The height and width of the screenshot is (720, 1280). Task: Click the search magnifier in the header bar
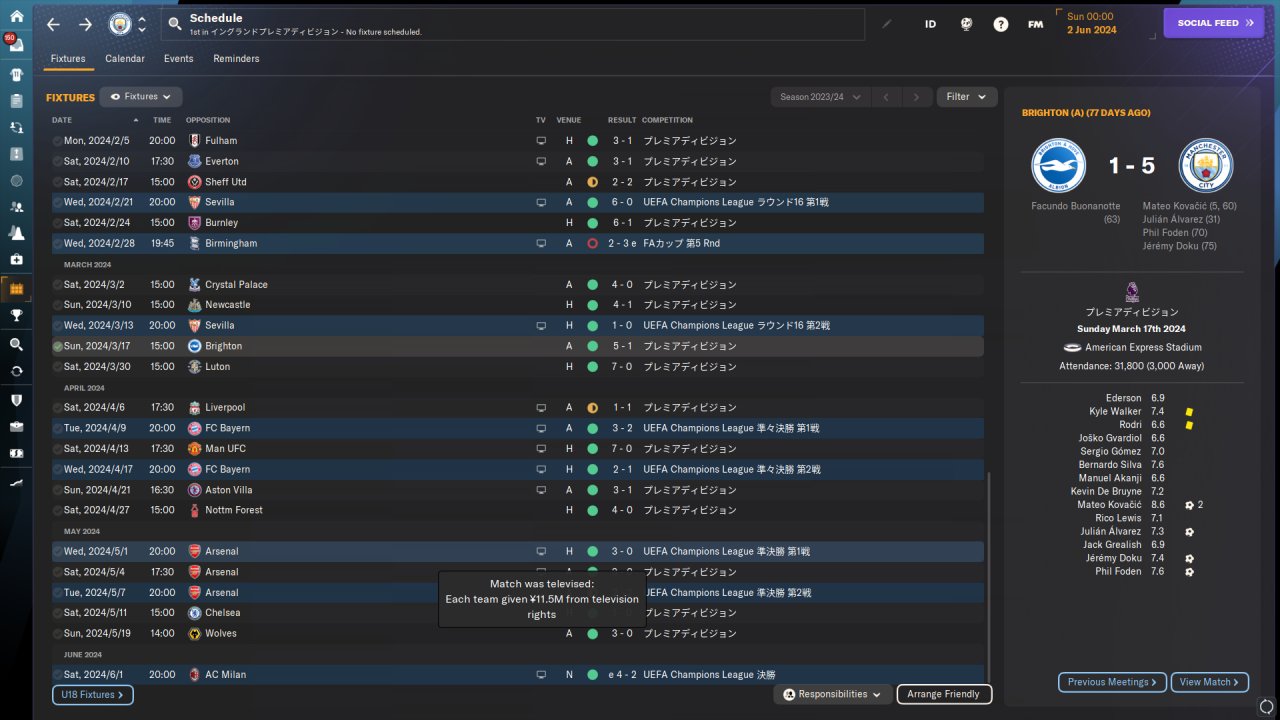click(175, 24)
